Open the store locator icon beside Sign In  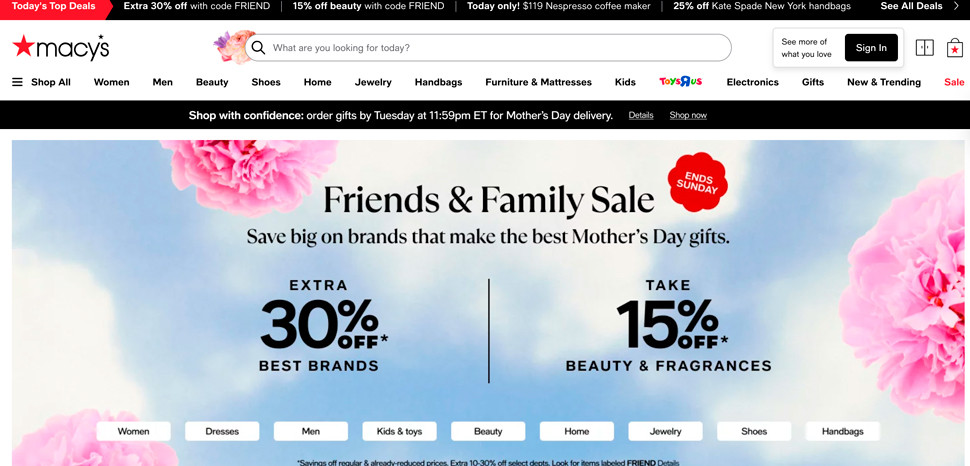924,48
